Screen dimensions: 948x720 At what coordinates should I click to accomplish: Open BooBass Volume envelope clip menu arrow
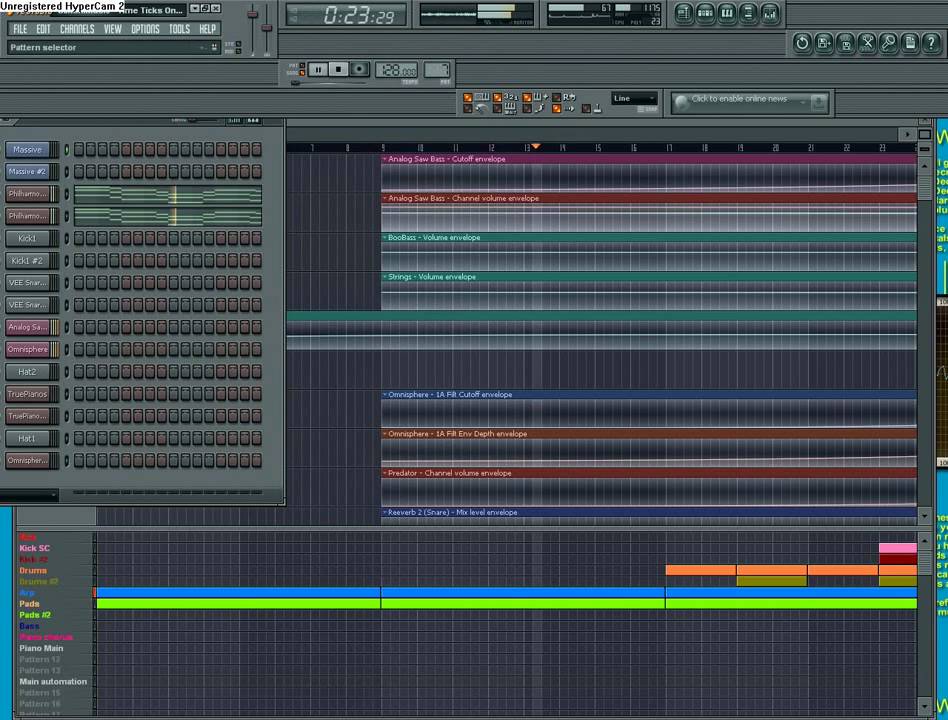[x=385, y=238]
